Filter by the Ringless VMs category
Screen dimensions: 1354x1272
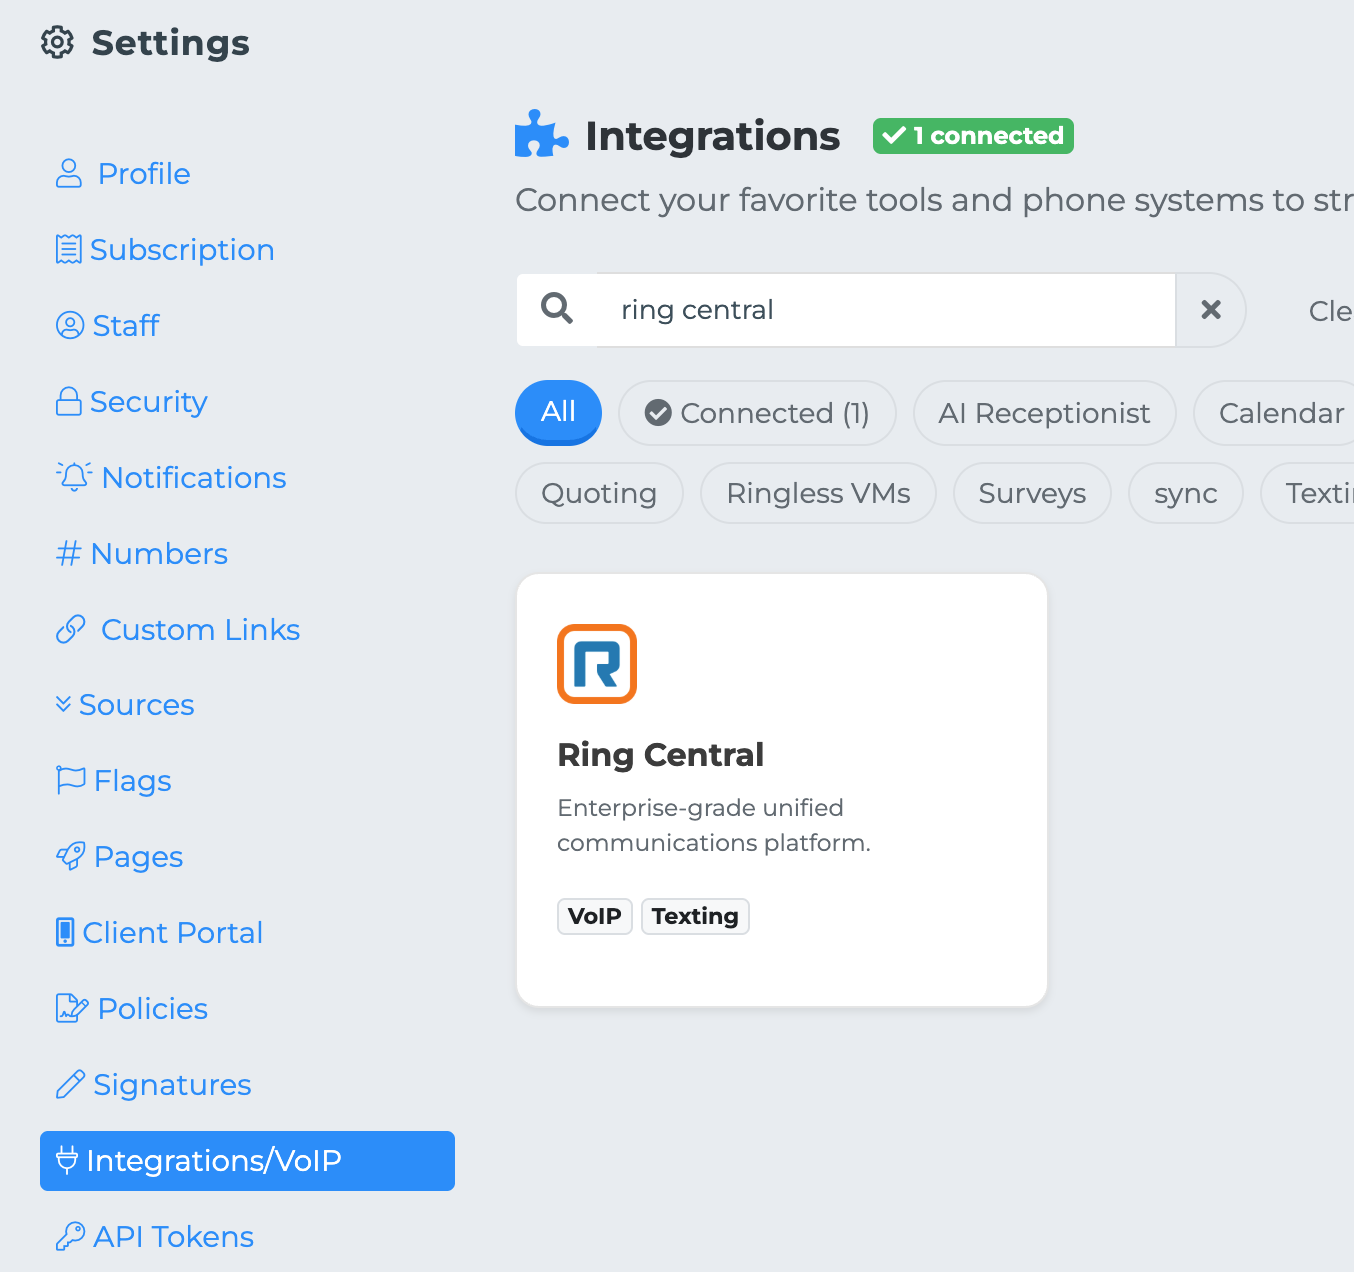coord(818,493)
